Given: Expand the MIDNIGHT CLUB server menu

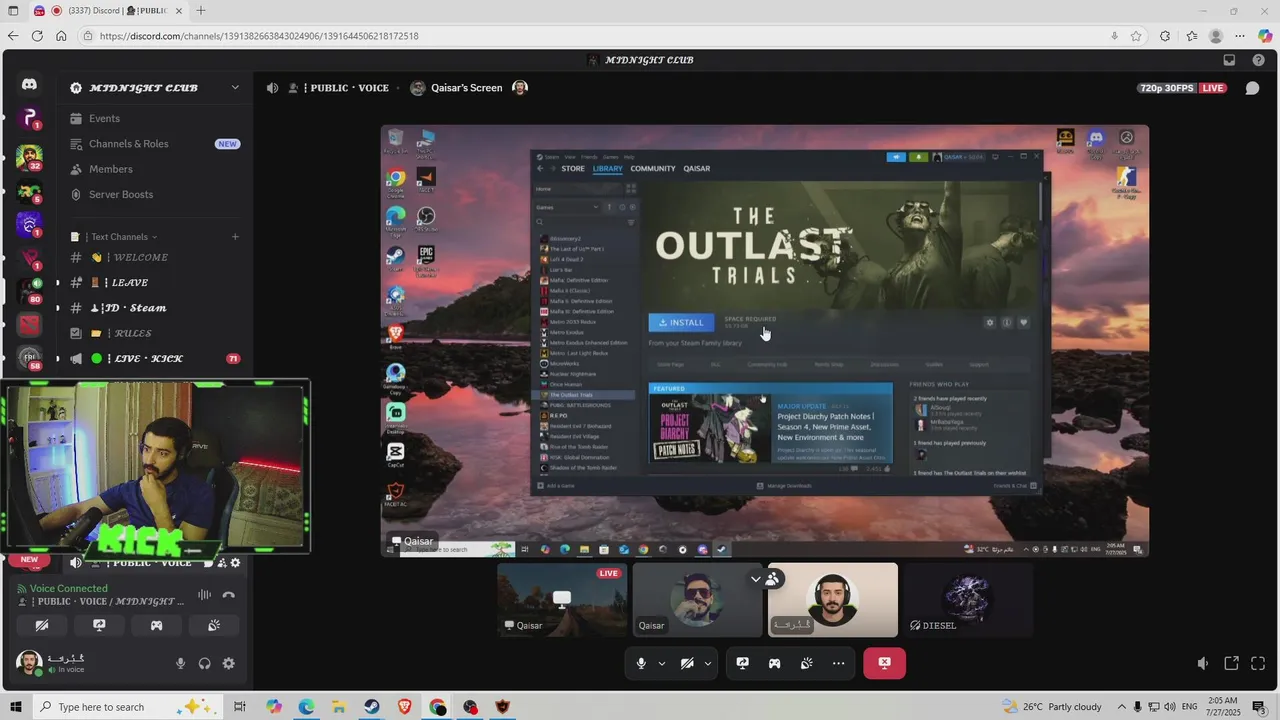Looking at the screenshot, I should tap(235, 88).
